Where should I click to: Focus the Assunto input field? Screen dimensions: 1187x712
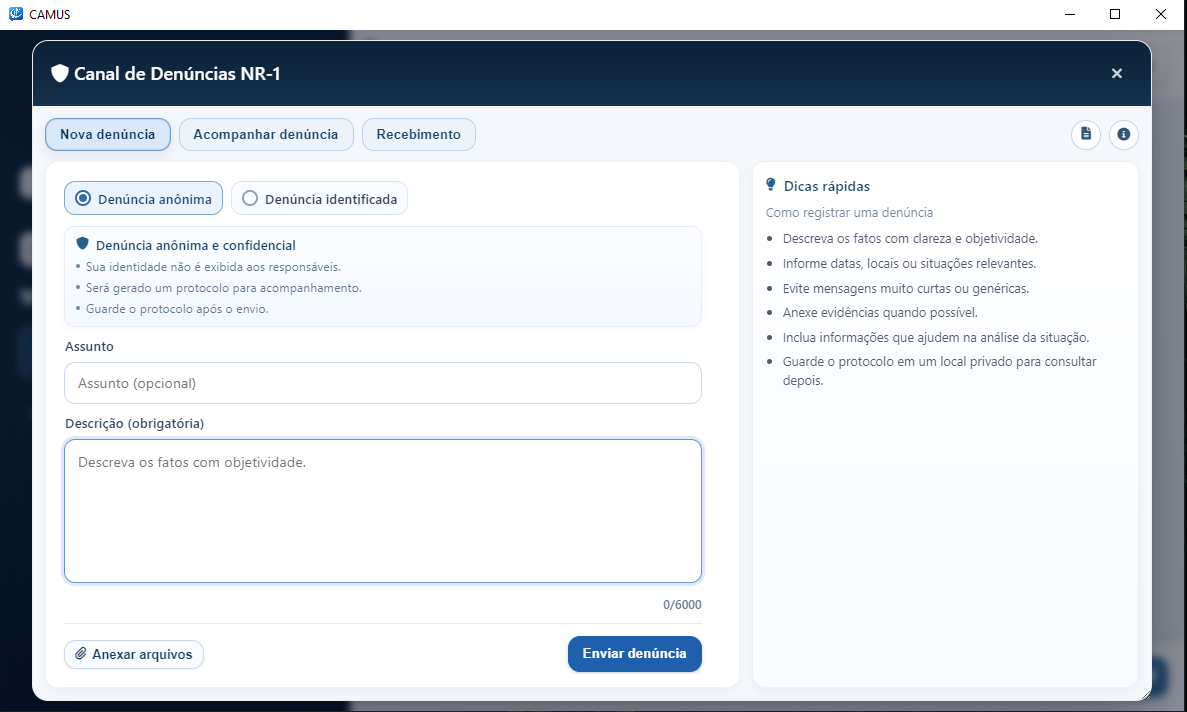click(383, 383)
